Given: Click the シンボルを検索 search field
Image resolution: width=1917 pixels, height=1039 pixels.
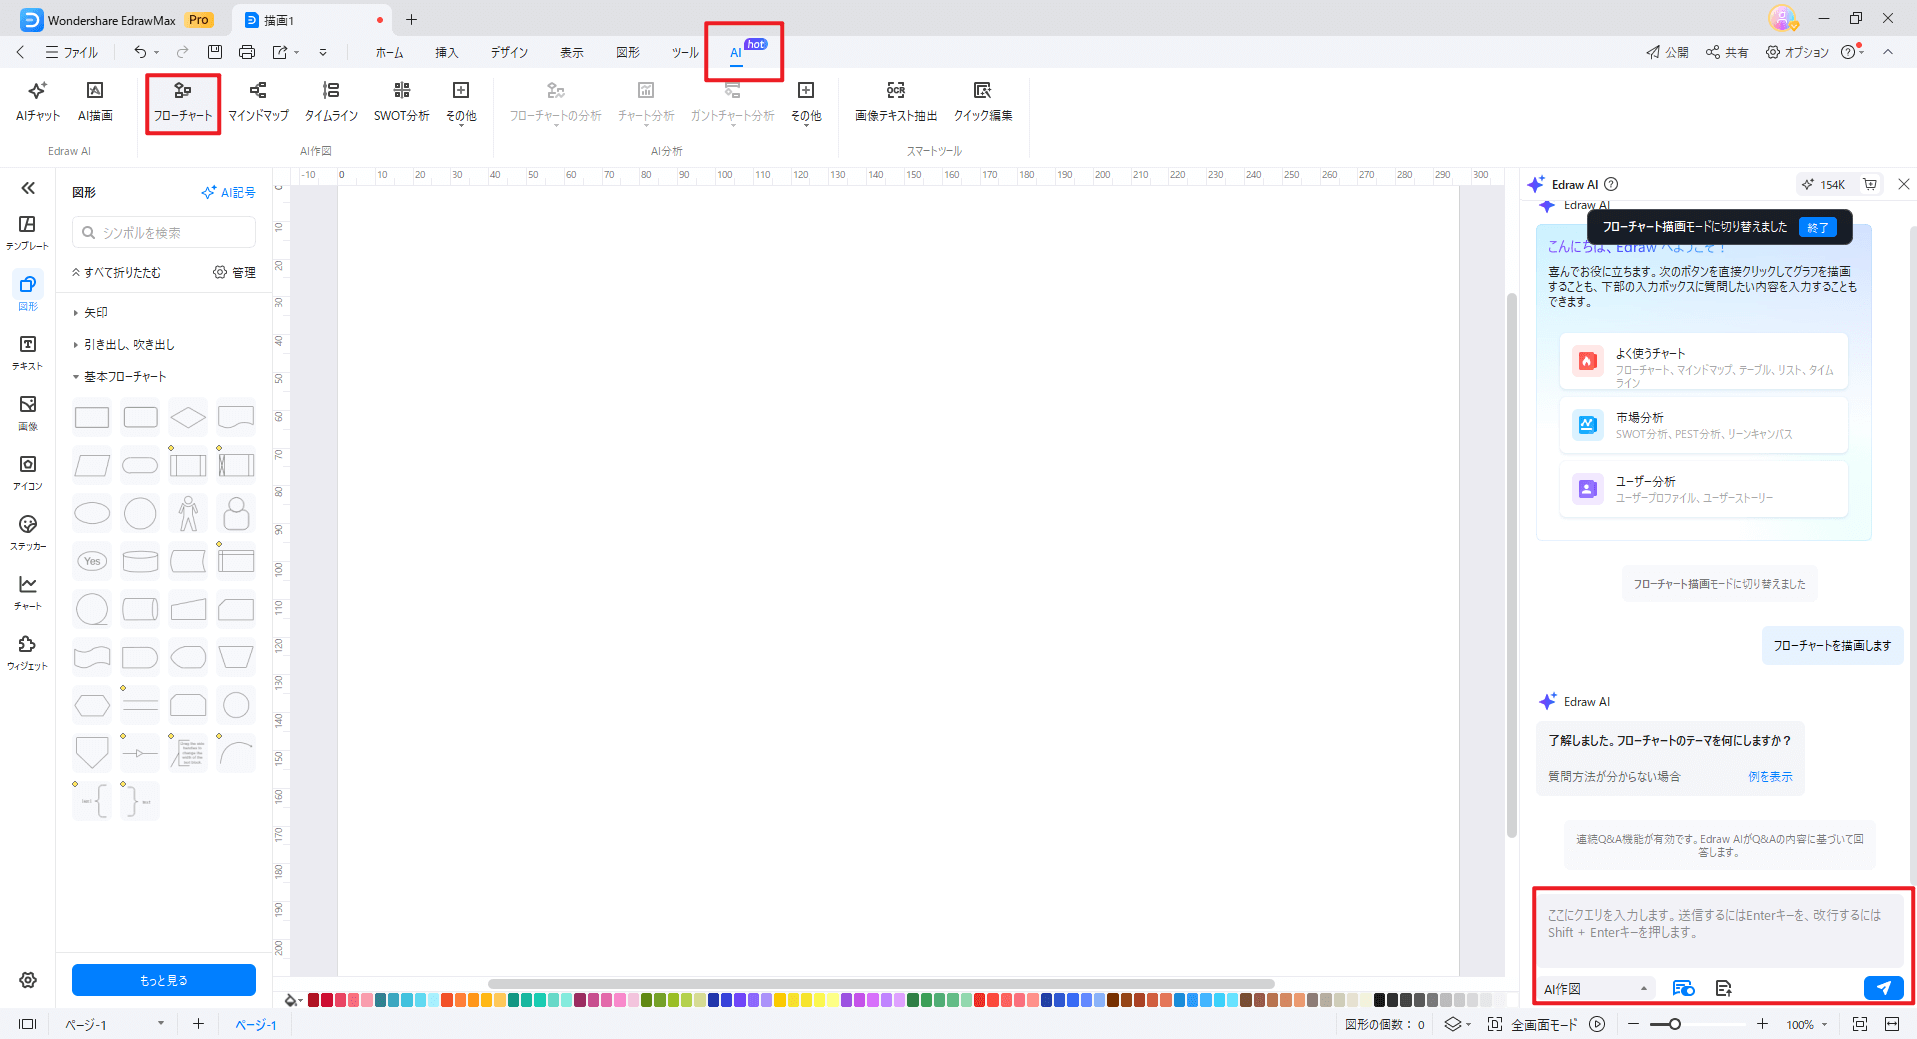Looking at the screenshot, I should [x=164, y=232].
